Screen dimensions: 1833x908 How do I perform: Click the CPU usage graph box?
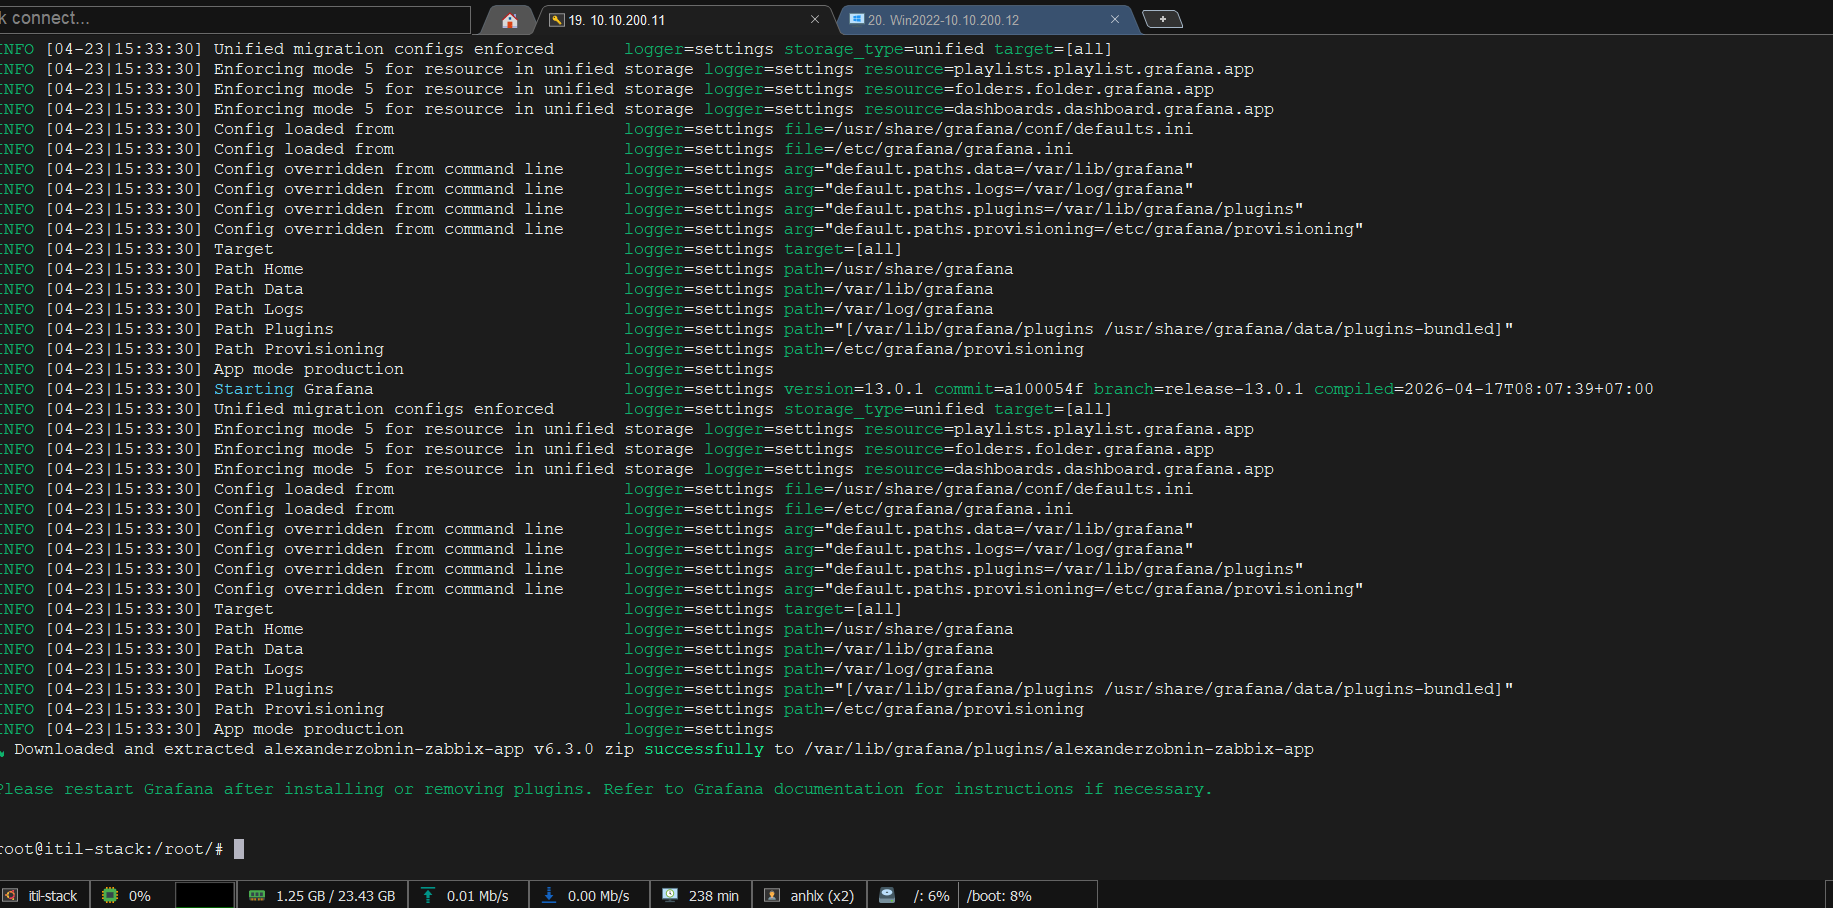[x=204, y=895]
